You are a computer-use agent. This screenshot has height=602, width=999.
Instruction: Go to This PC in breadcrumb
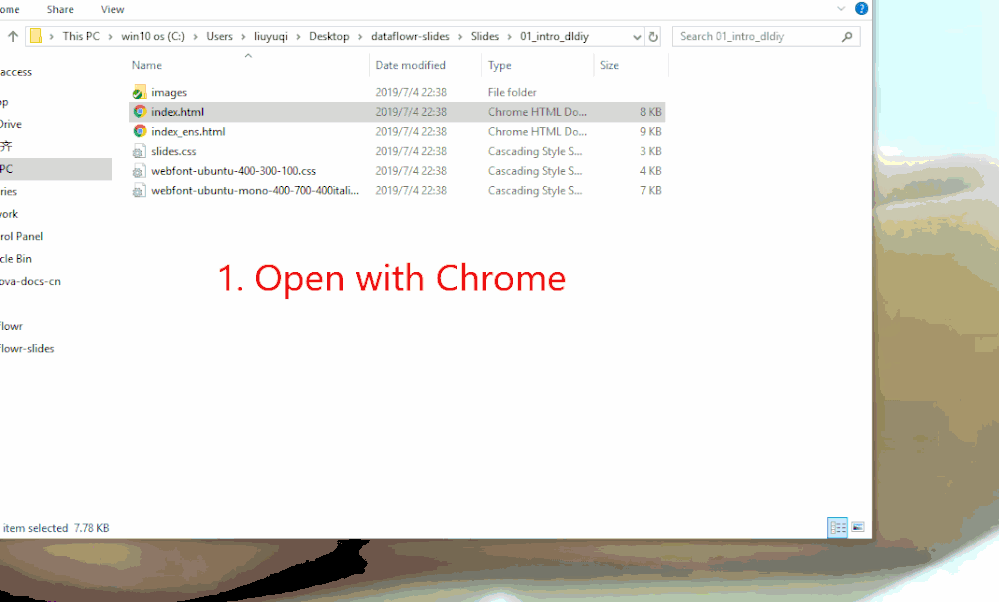tap(81, 36)
